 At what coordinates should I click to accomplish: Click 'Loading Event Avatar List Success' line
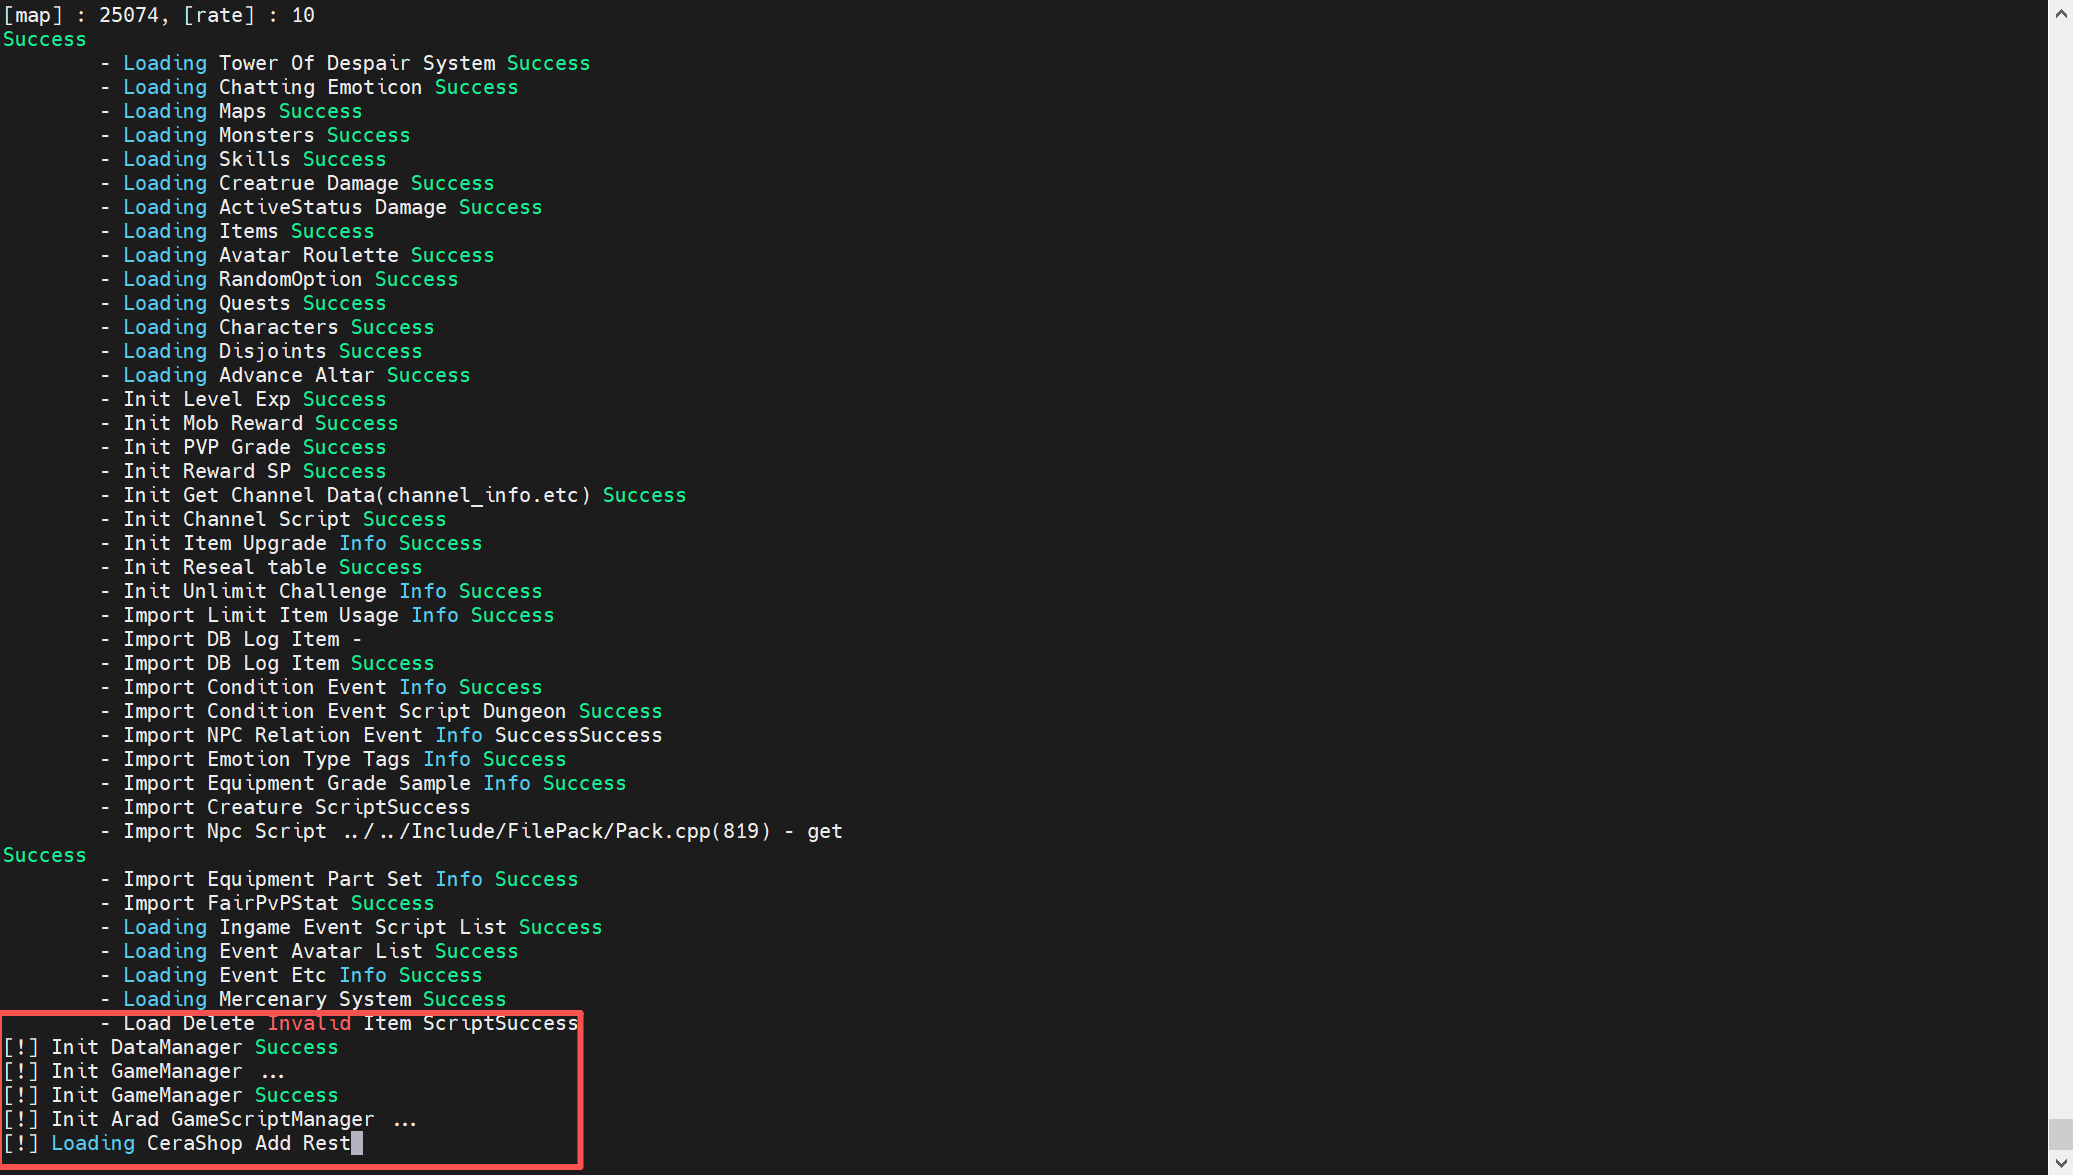[x=309, y=951]
